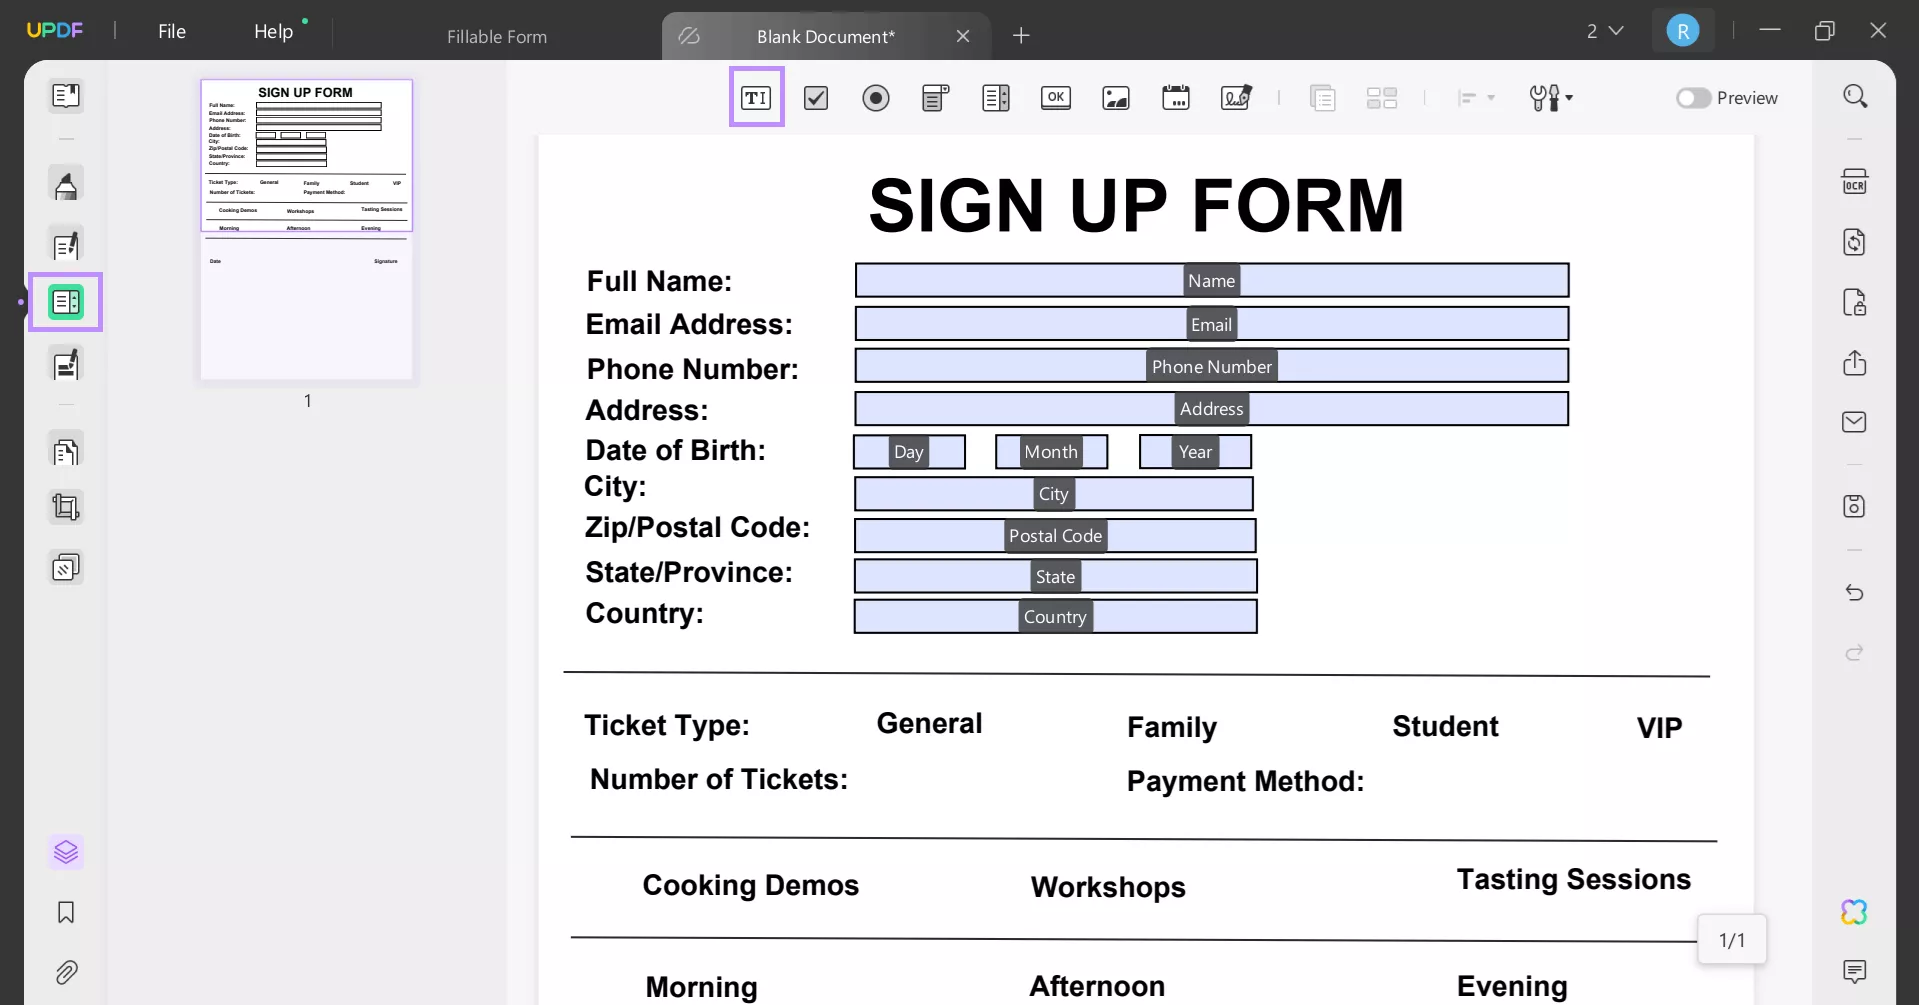
Task: Click the SIGN UP FORM heading
Action: (1136, 205)
